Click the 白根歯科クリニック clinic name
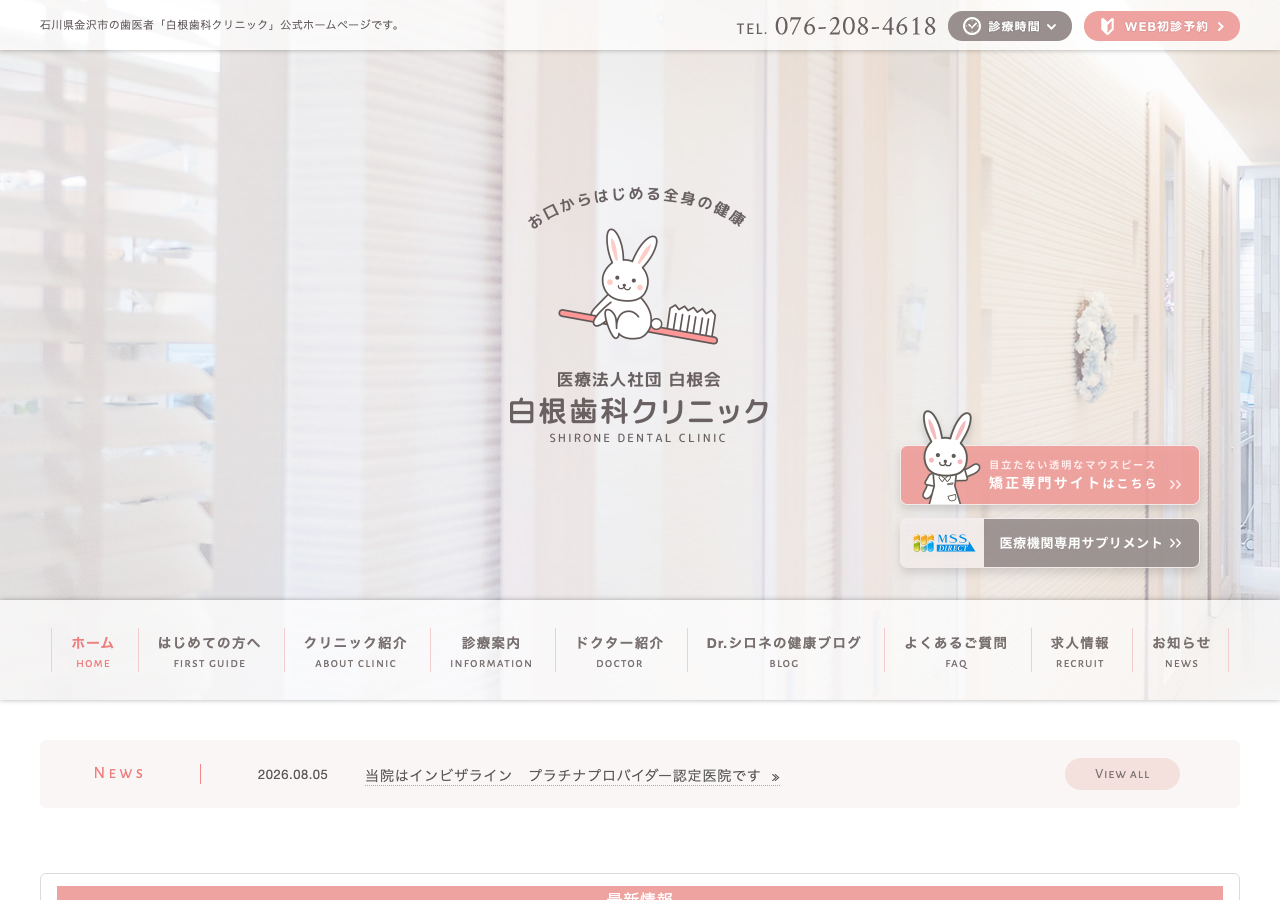Viewport: 1280px width, 900px height. [639, 411]
